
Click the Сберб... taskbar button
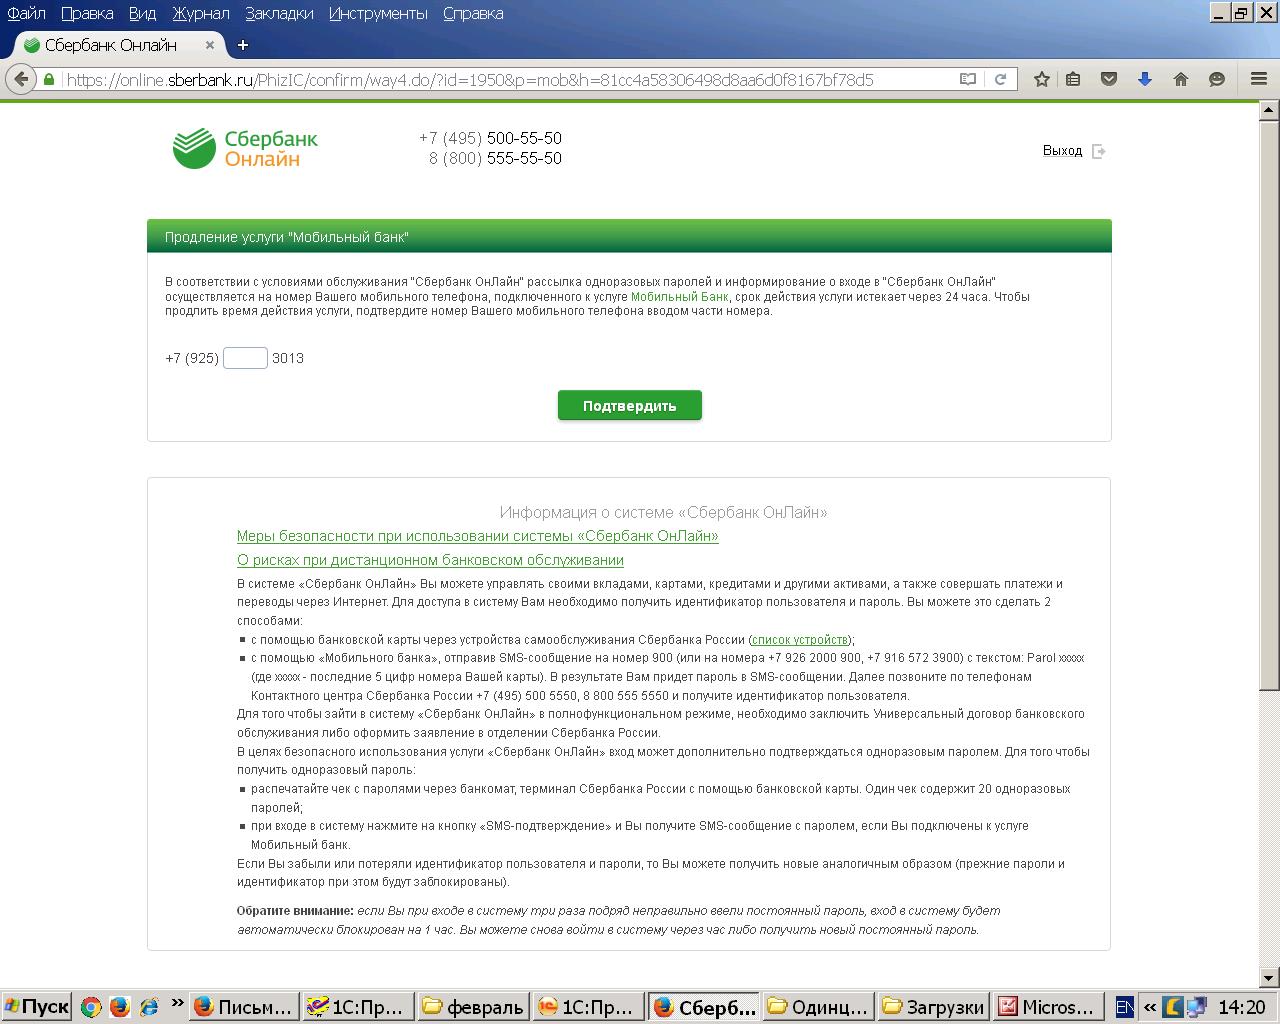click(703, 1007)
